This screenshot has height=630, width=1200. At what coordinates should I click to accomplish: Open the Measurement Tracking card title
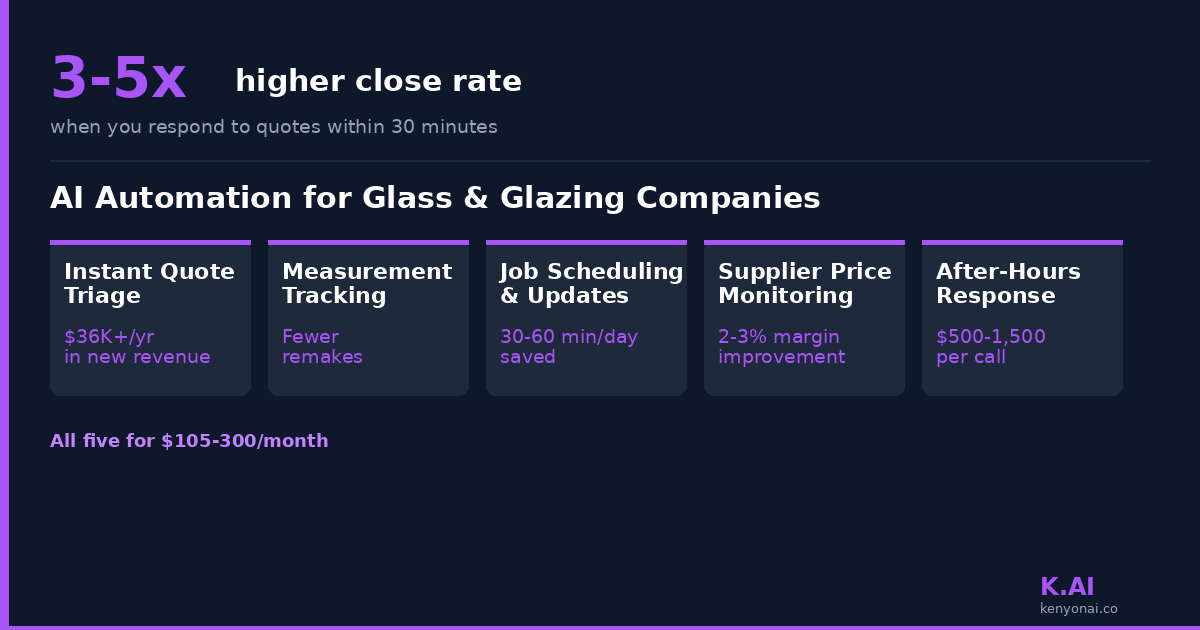click(366, 284)
